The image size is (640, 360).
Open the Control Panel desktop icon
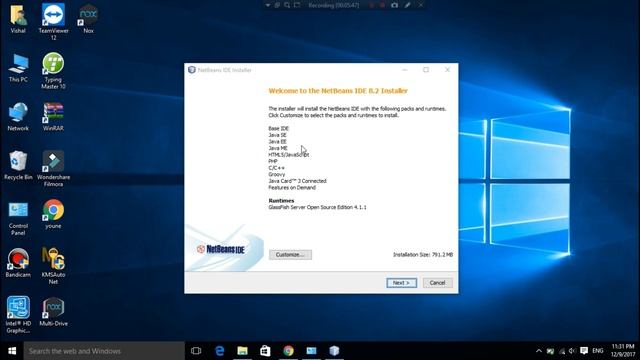pos(18,218)
